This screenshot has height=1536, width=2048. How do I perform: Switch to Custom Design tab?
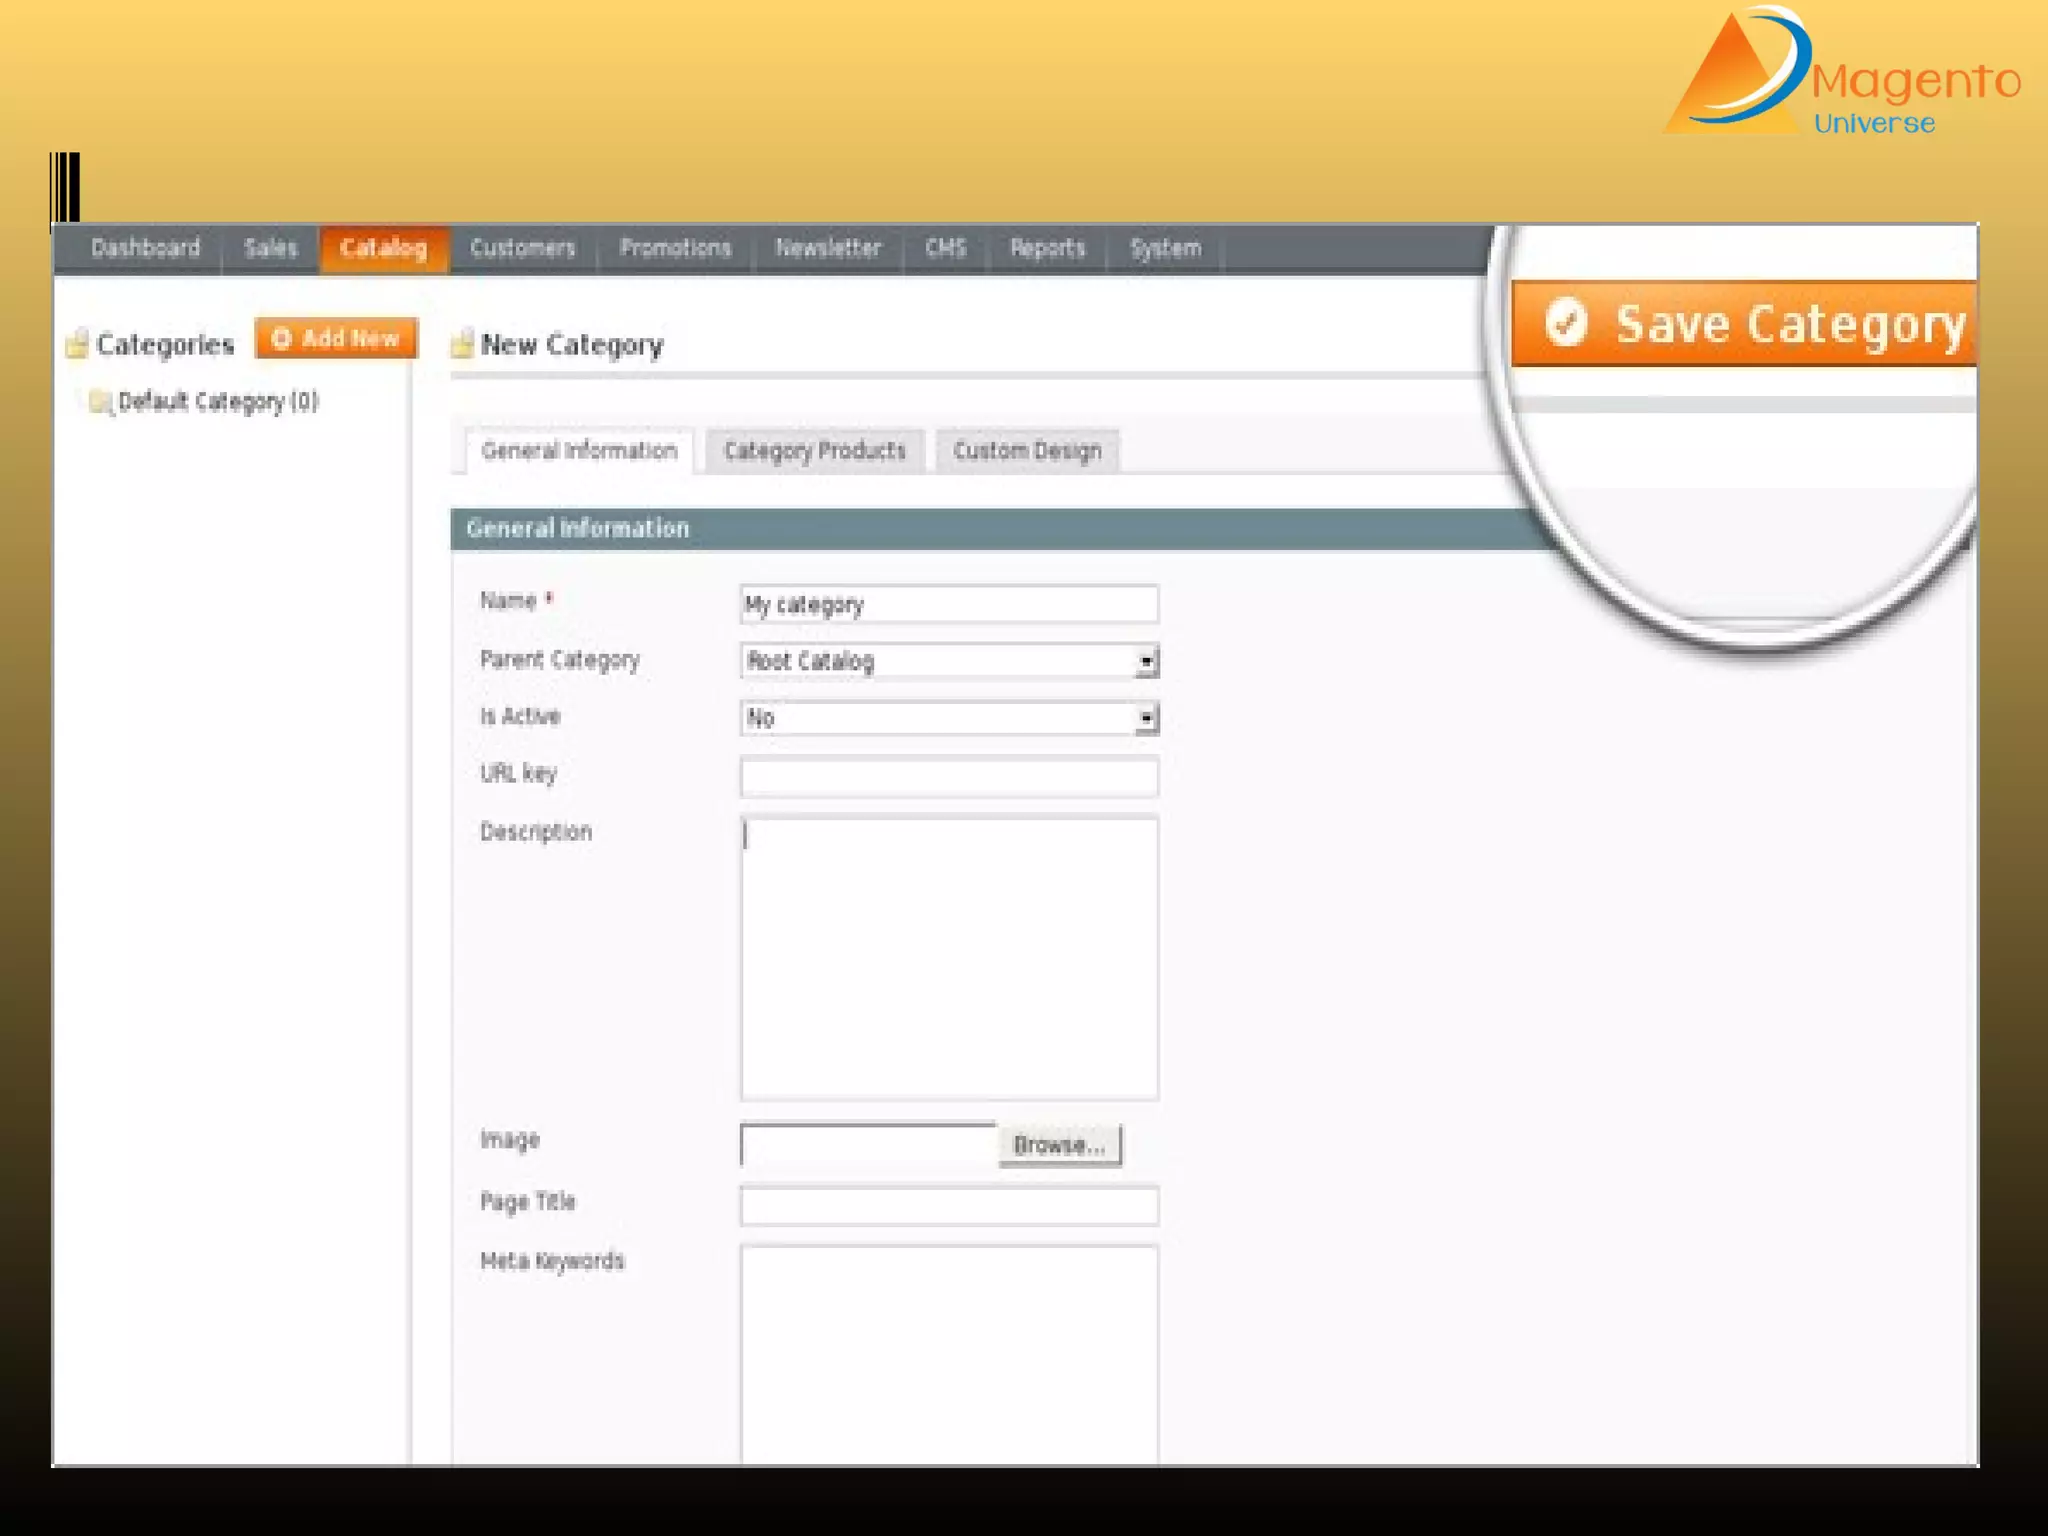pos(1027,451)
